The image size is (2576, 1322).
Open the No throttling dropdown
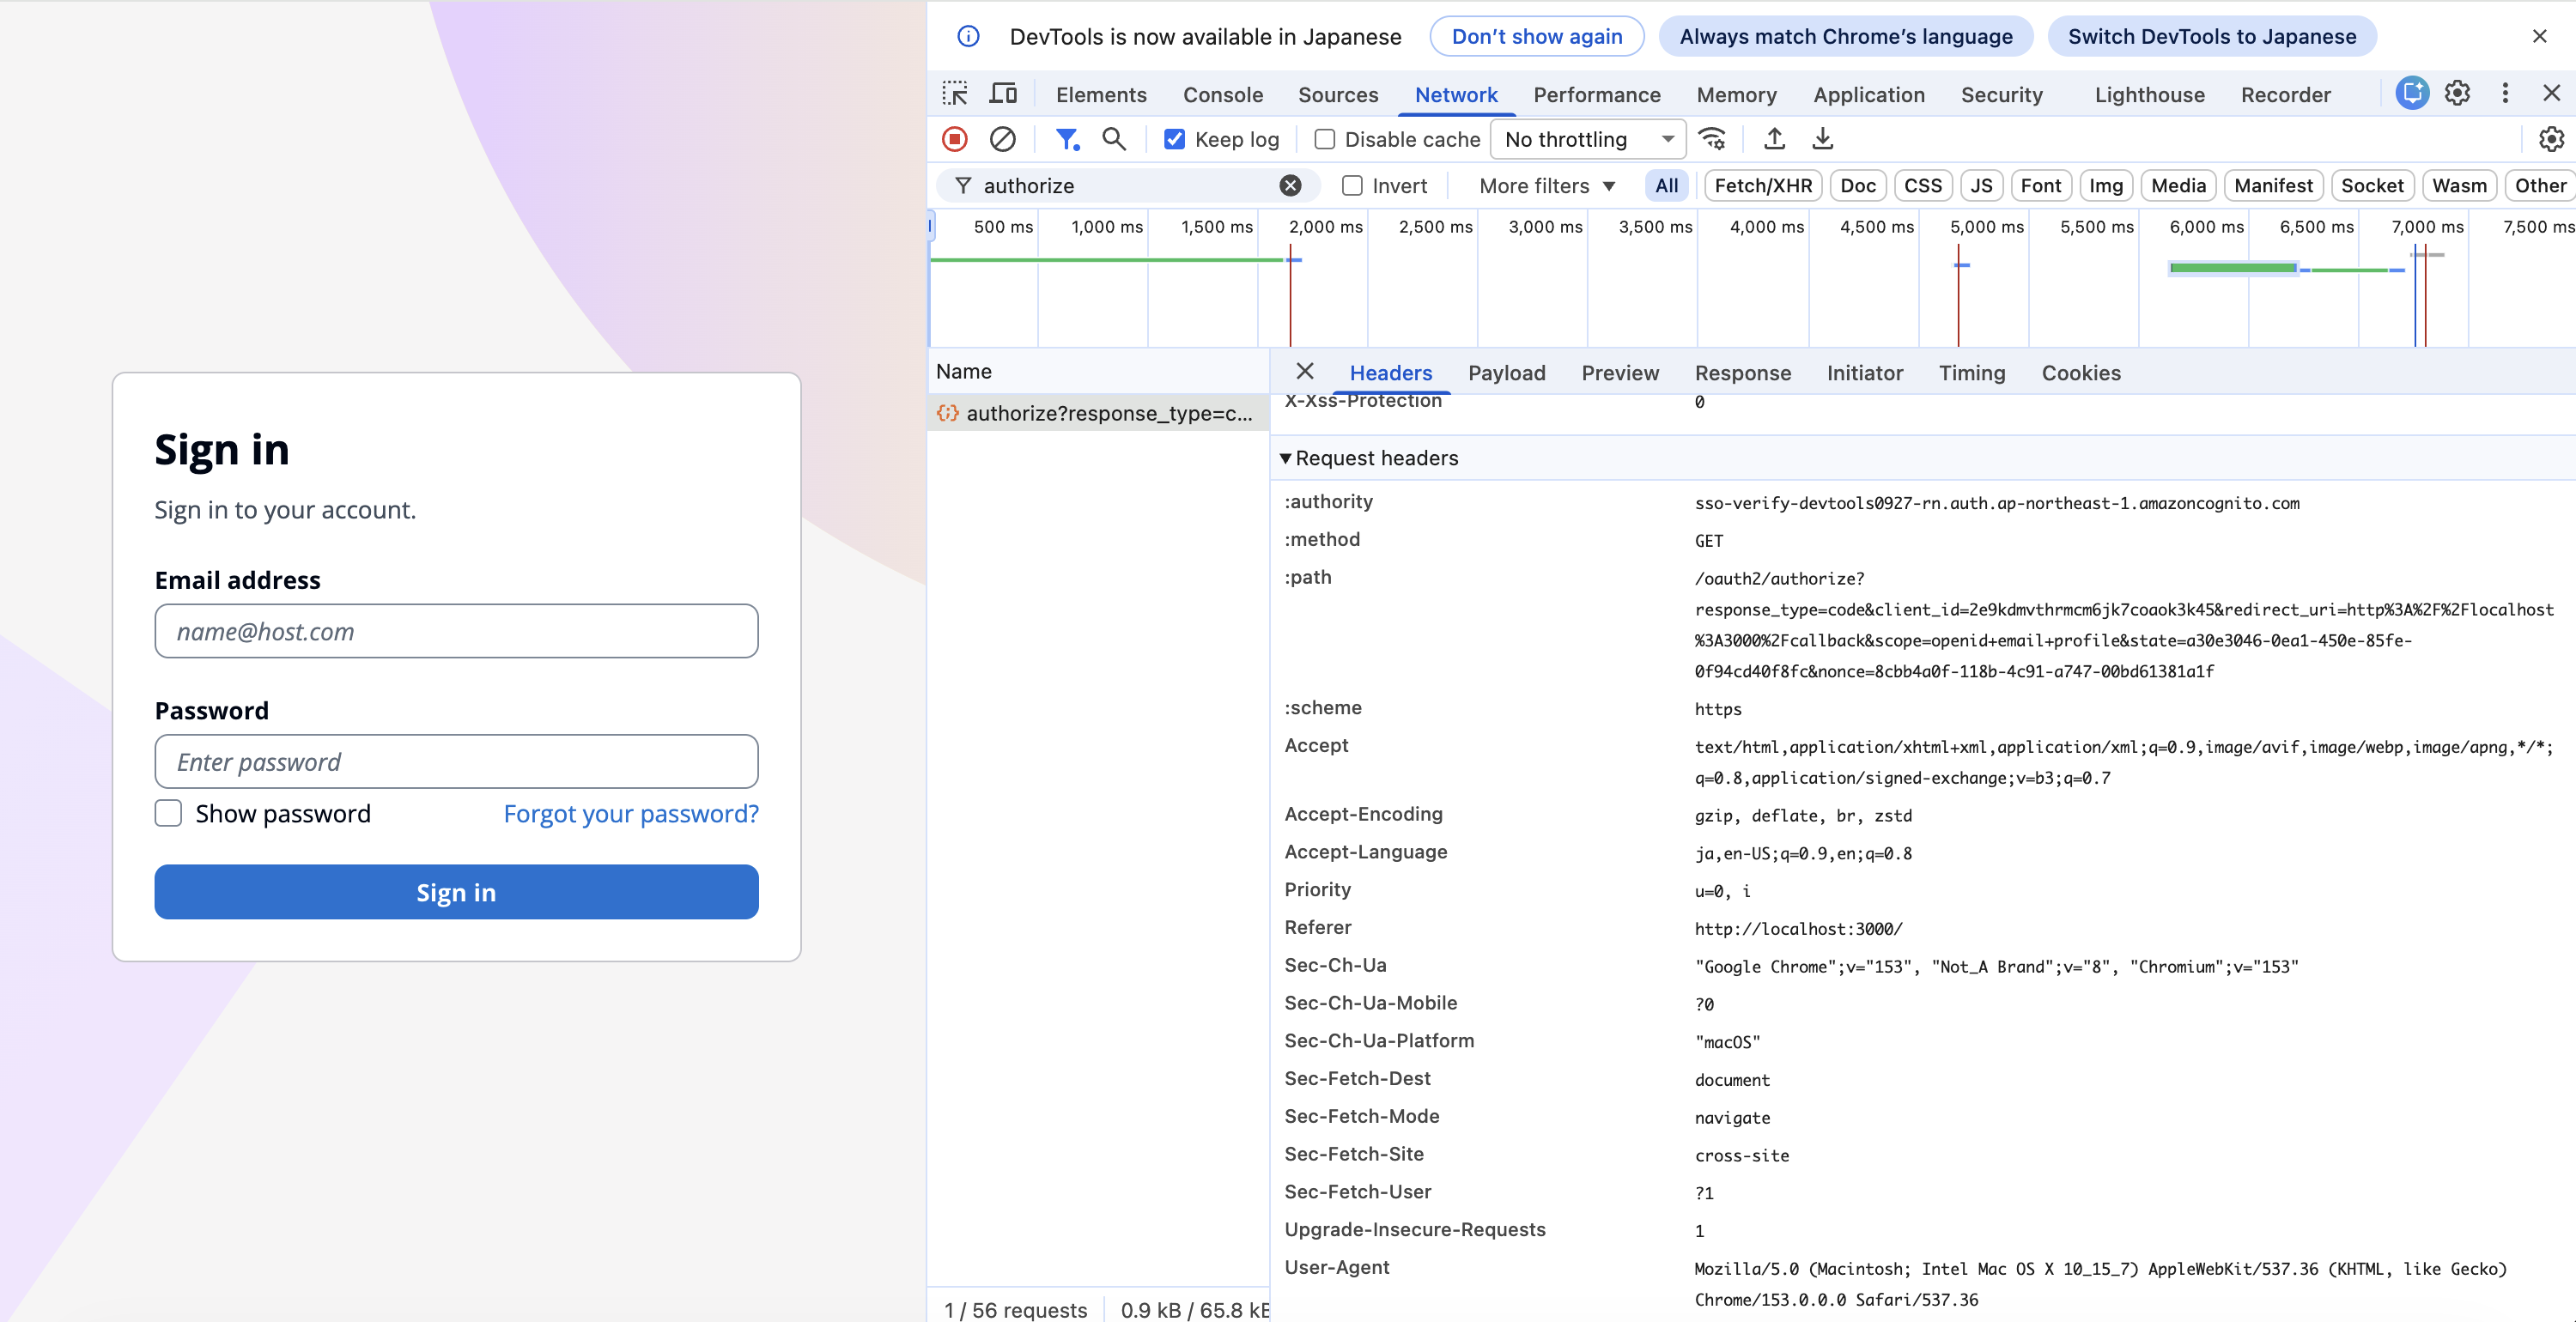click(x=1588, y=139)
